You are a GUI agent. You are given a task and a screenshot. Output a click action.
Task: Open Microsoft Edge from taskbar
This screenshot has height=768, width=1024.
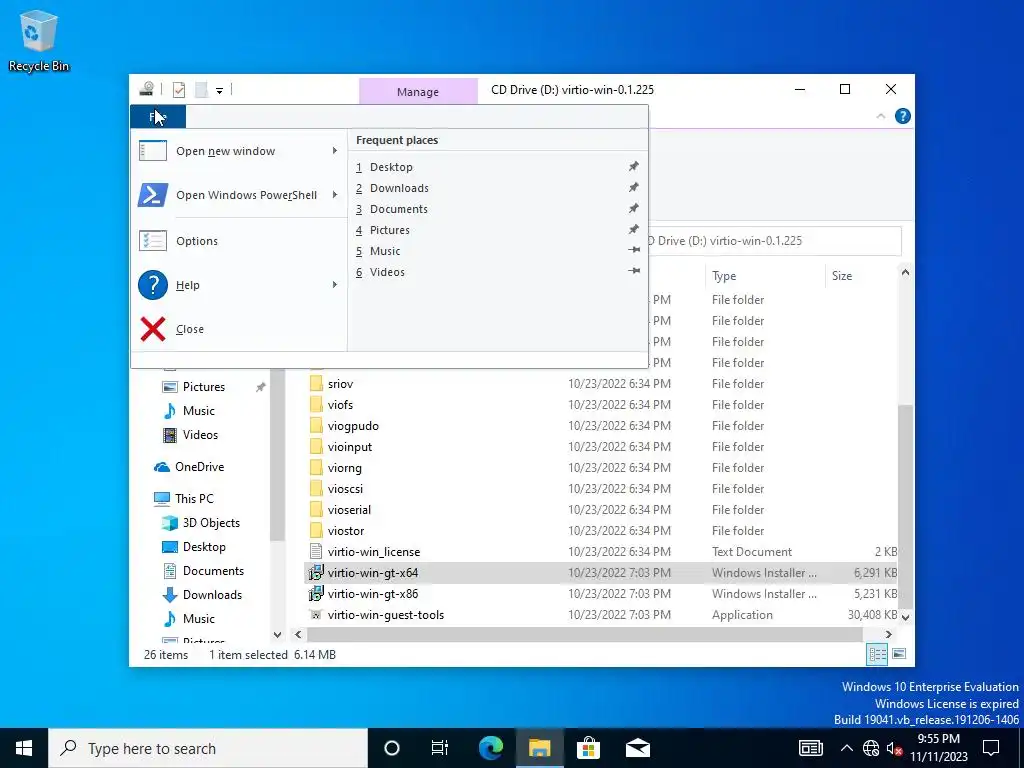(x=491, y=748)
